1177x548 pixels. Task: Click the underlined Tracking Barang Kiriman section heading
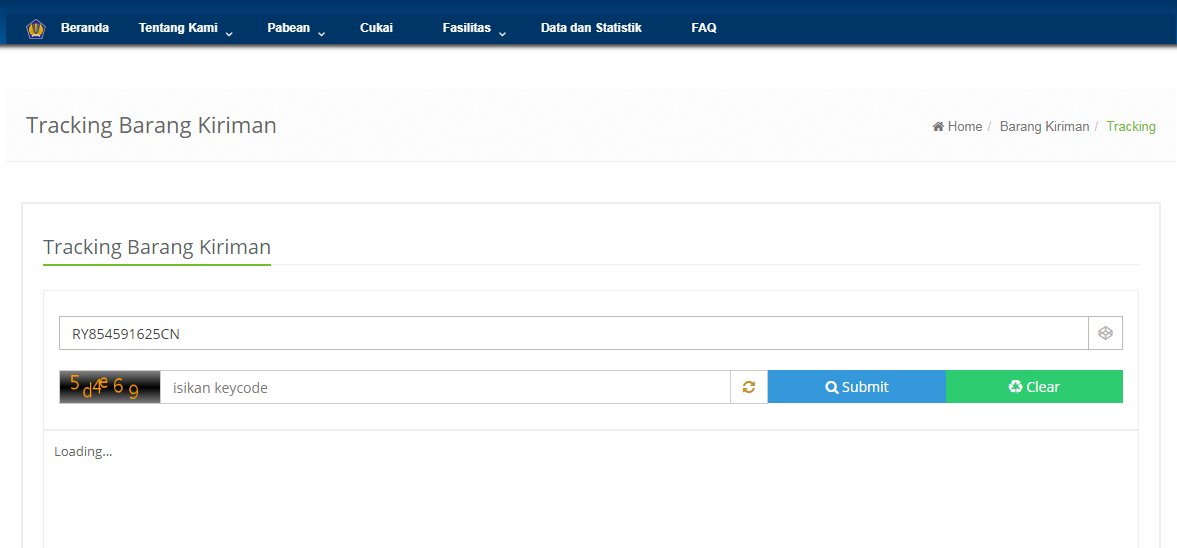[x=157, y=247]
